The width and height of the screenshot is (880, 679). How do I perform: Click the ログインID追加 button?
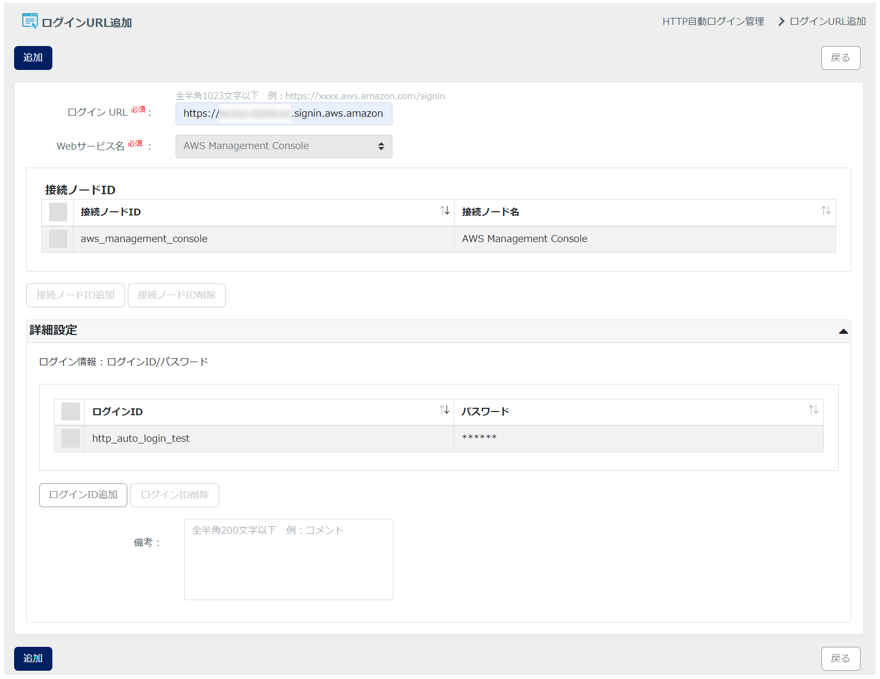83,495
